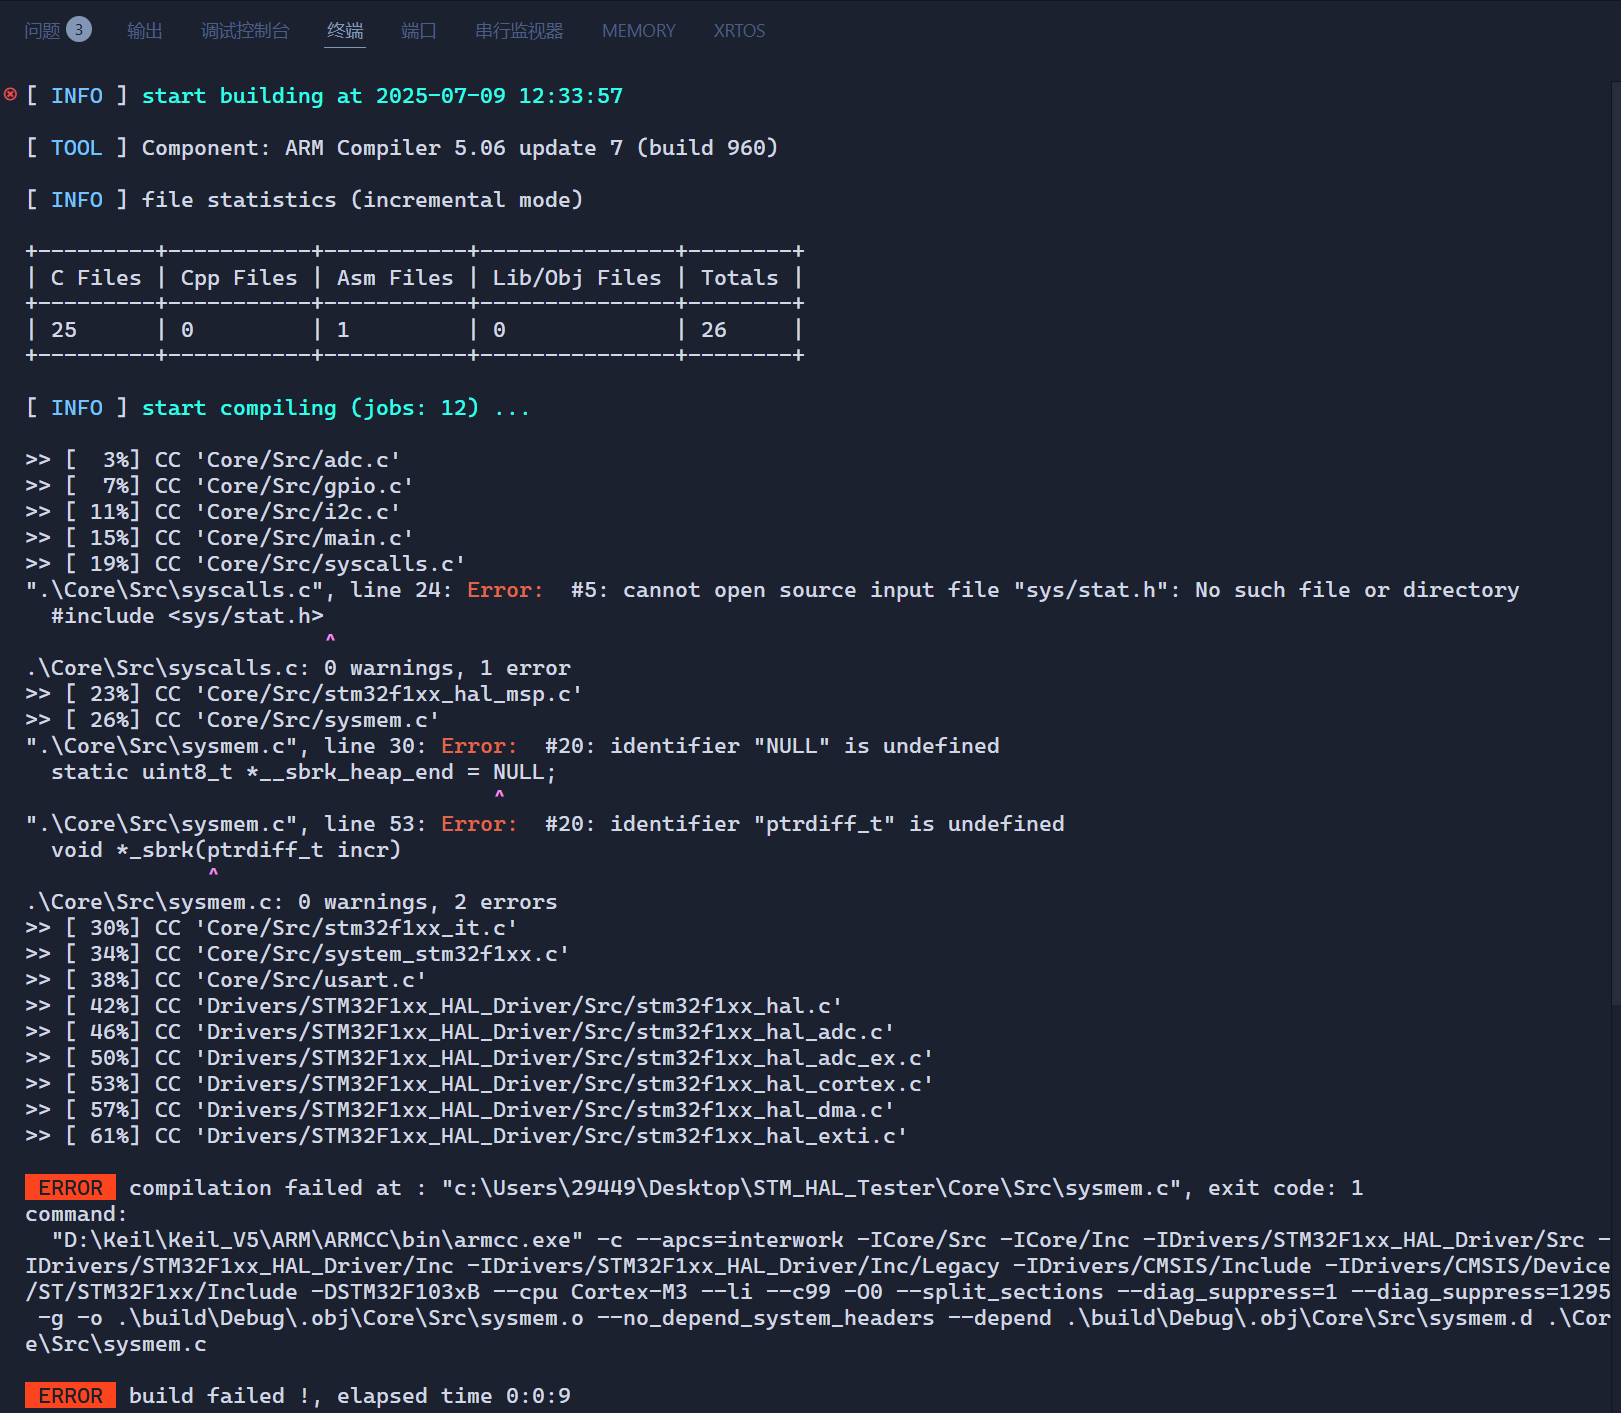Open link ".\Core\Src\sysmem.c", line 53
Image resolution: width=1621 pixels, height=1413 pixels.
click(x=226, y=824)
